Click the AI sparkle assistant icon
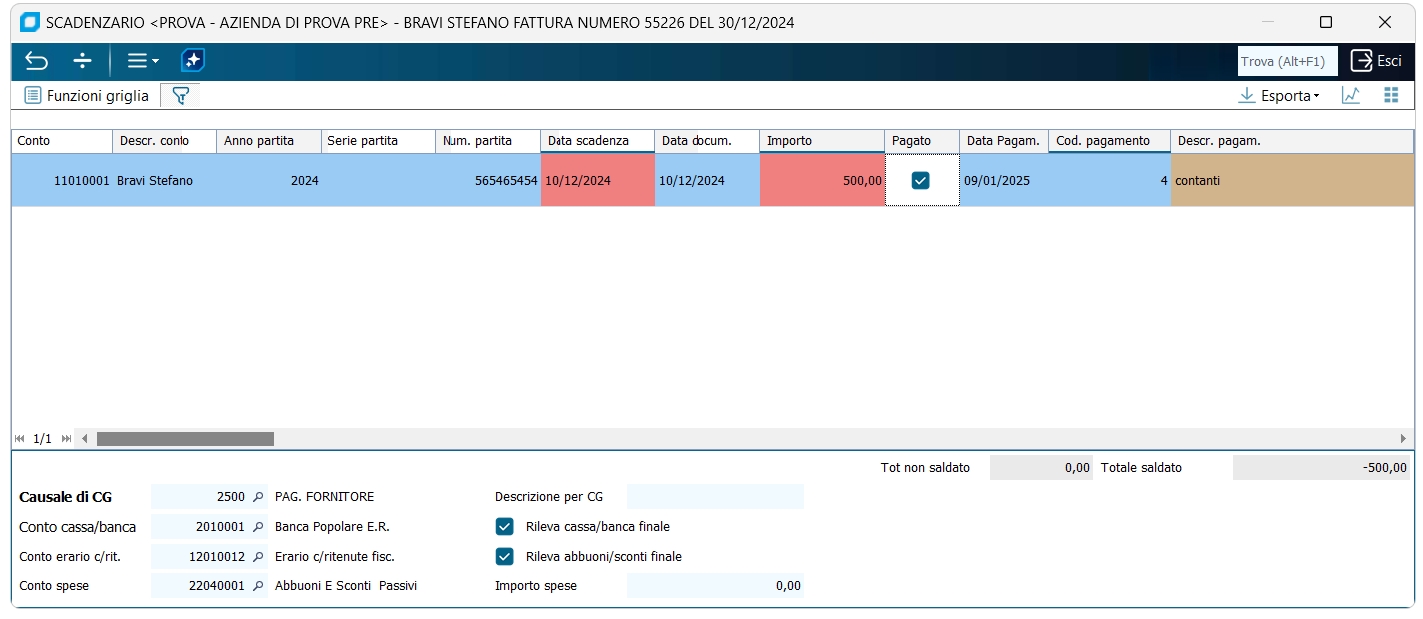Image resolution: width=1423 pixels, height=619 pixels. coord(193,61)
